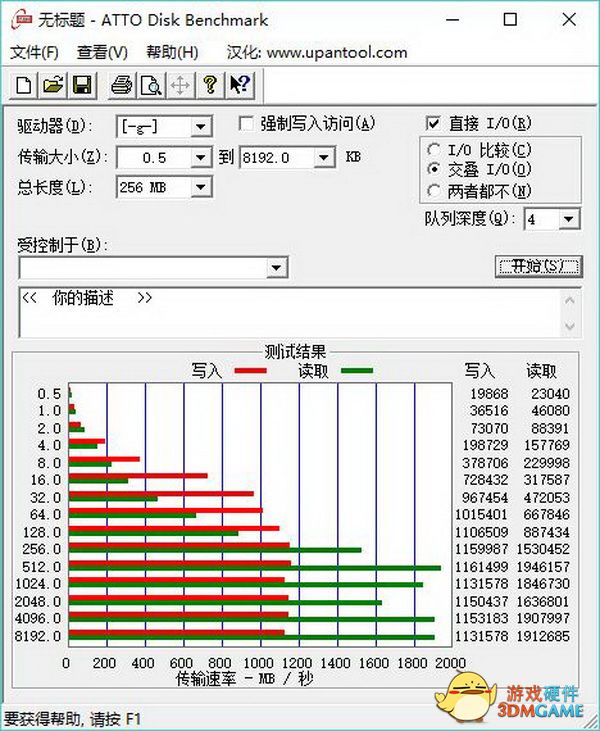Viewport: 600px width, 731px height.
Task: Start benchmark with 开始(S) button
Action: 538,267
